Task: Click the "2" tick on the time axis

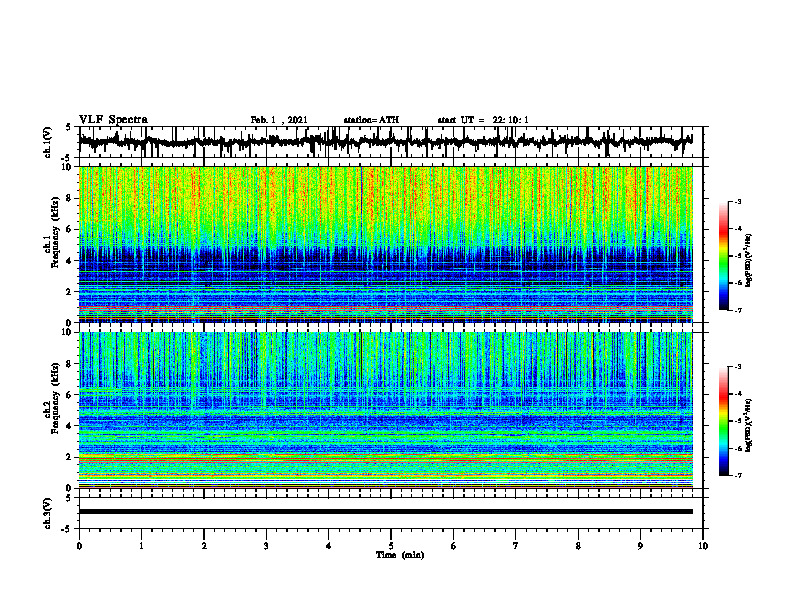Action: coord(204,546)
